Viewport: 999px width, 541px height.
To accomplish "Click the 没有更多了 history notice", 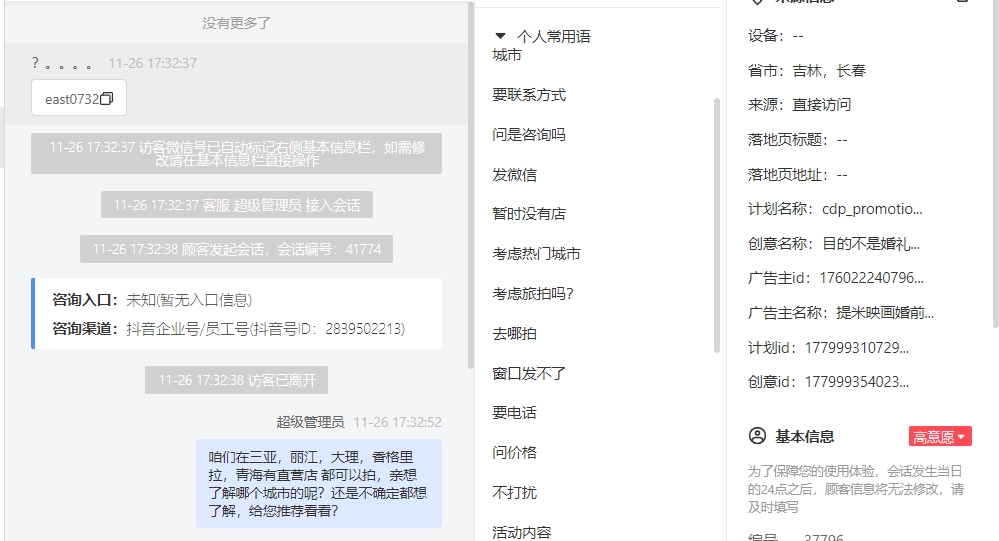I will (x=236, y=23).
